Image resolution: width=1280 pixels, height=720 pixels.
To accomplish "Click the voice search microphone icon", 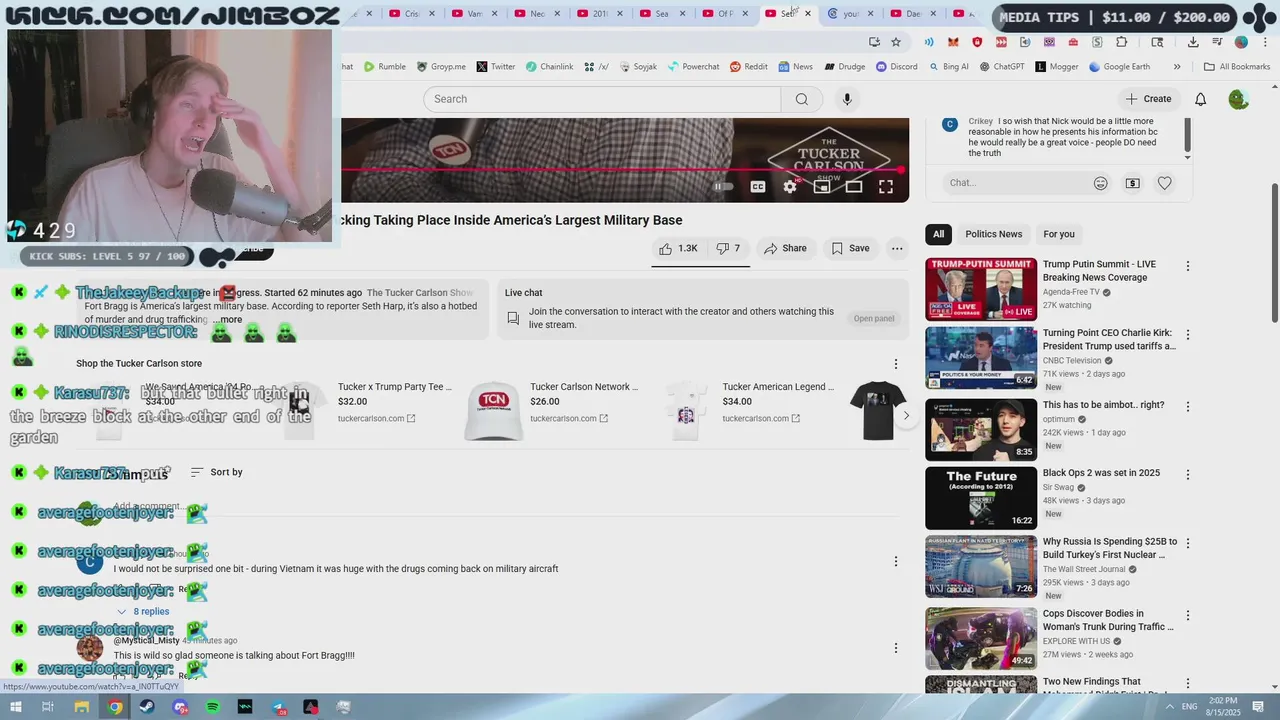I will [847, 99].
